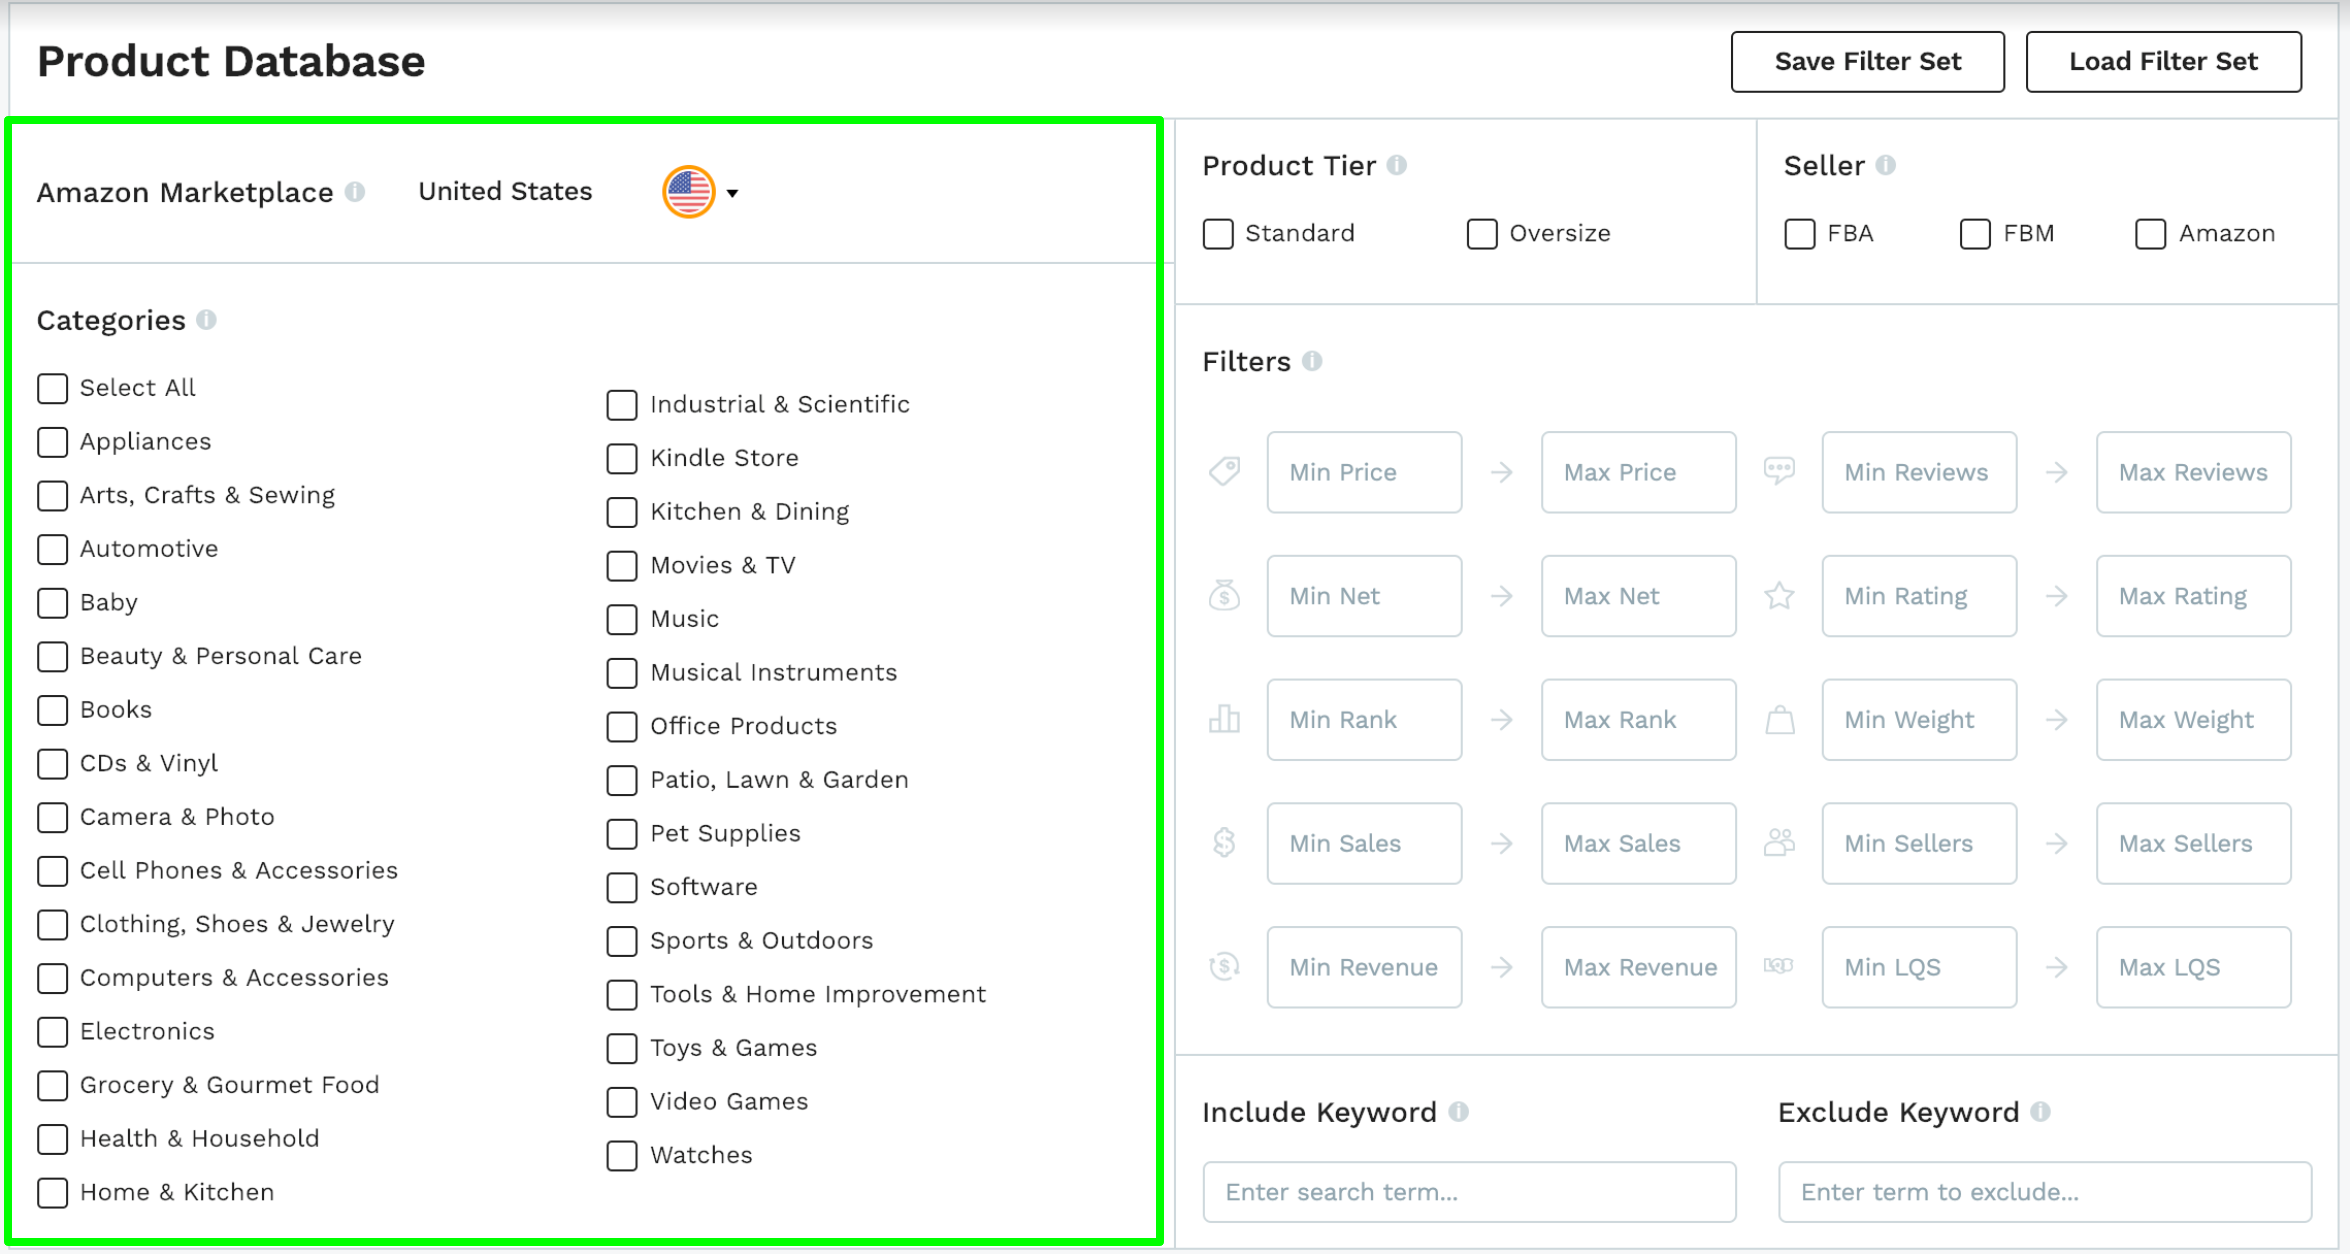Click the Filters info icon
The width and height of the screenshot is (2350, 1254).
point(1312,361)
